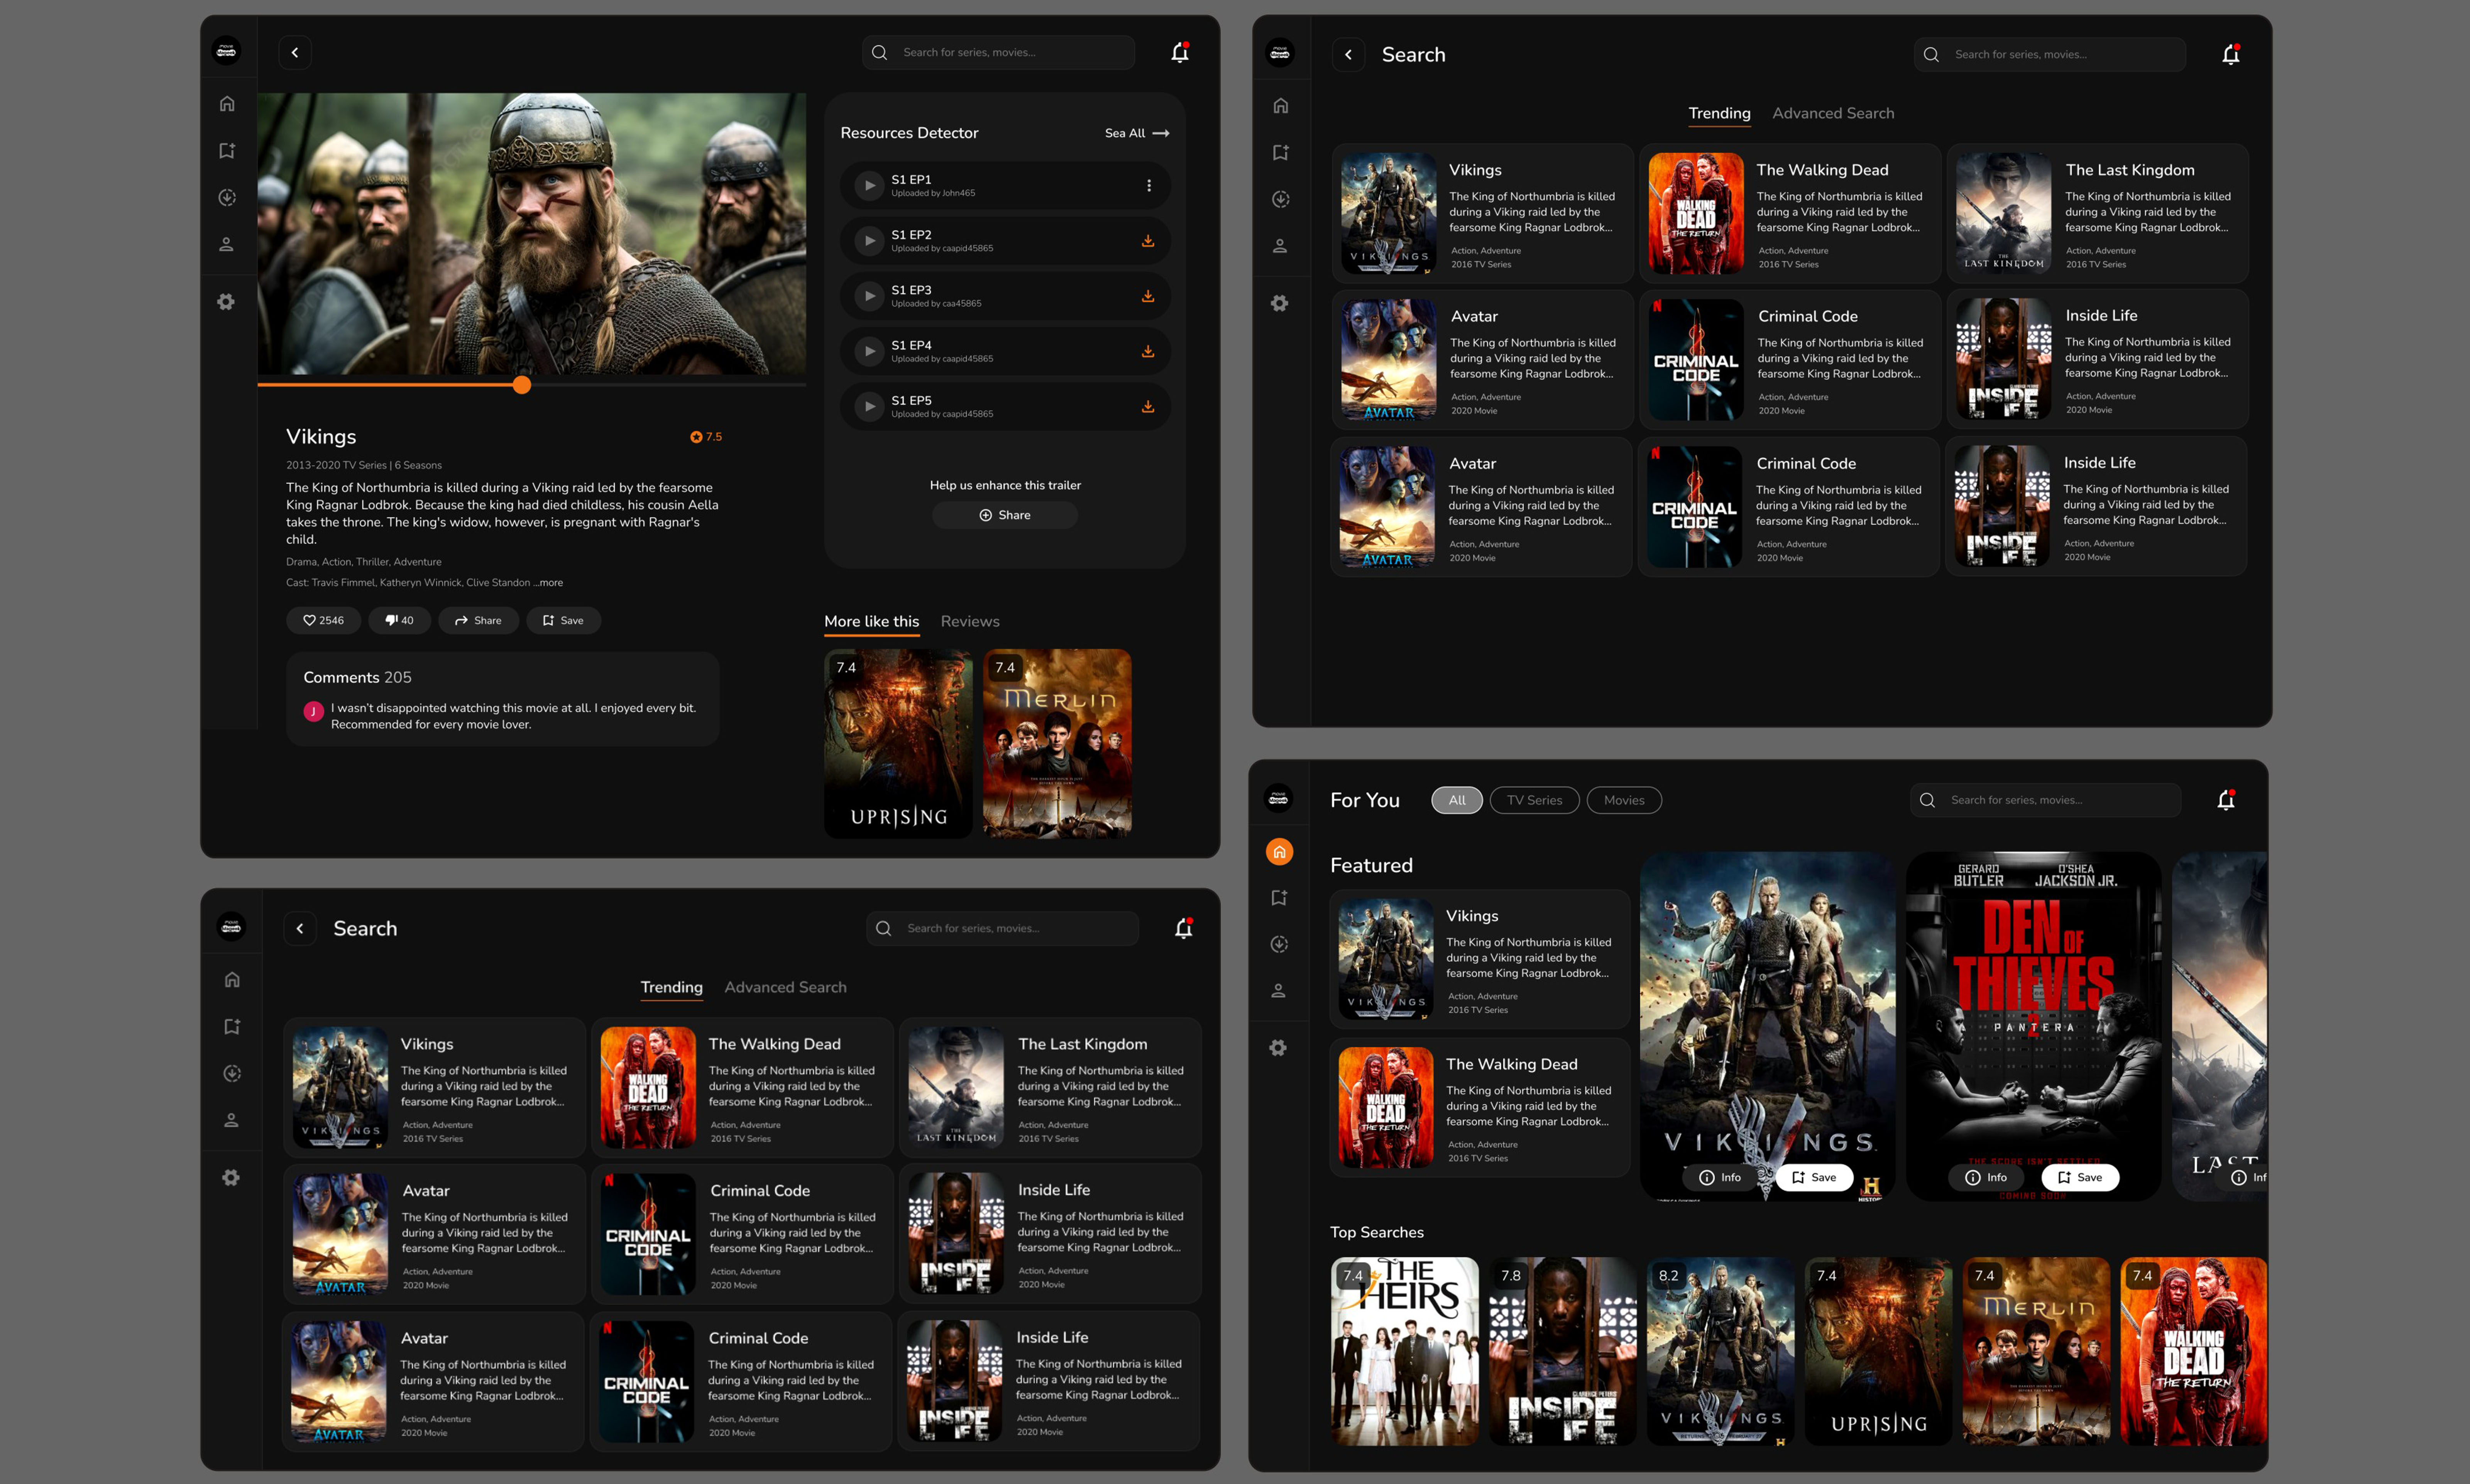The height and width of the screenshot is (1484, 2470).
Task: Click The Heirs thumbnail in Top Searches
Action: 1404,1351
